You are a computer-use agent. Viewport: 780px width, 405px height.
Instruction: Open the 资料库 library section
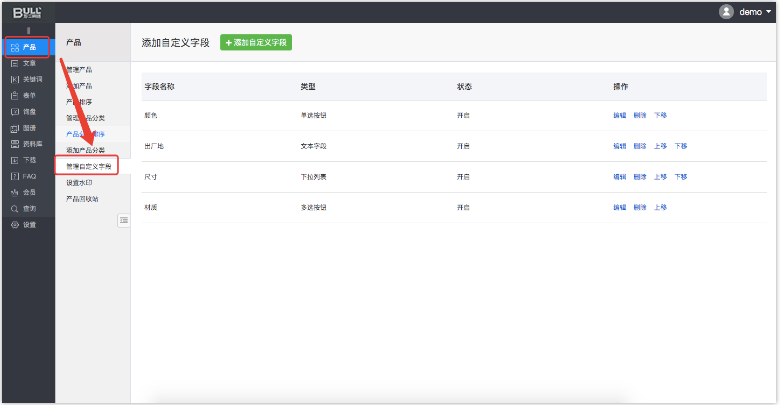pyautogui.click(x=28, y=144)
